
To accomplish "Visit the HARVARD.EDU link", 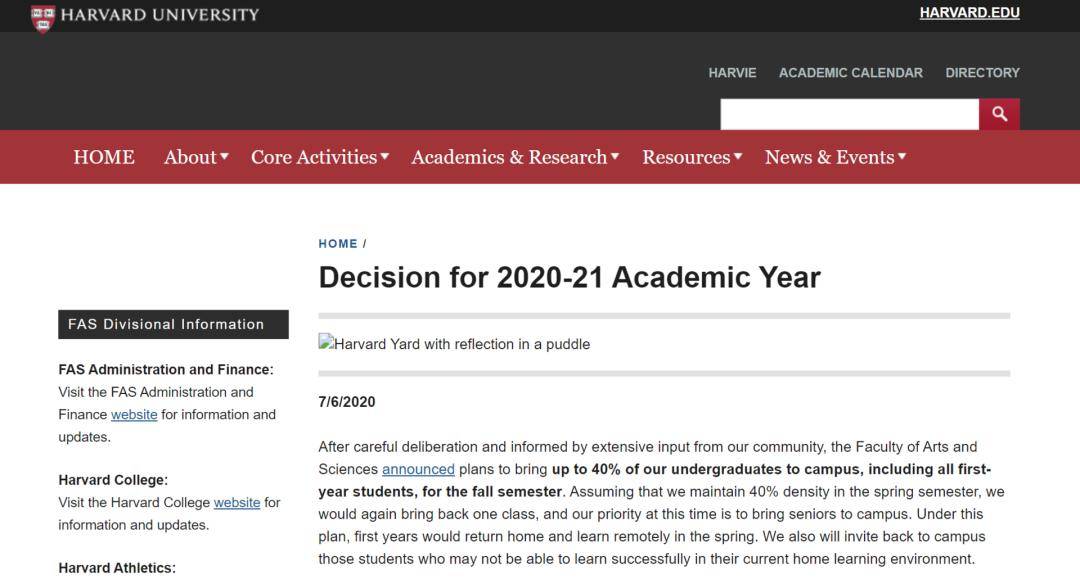I will (x=969, y=13).
